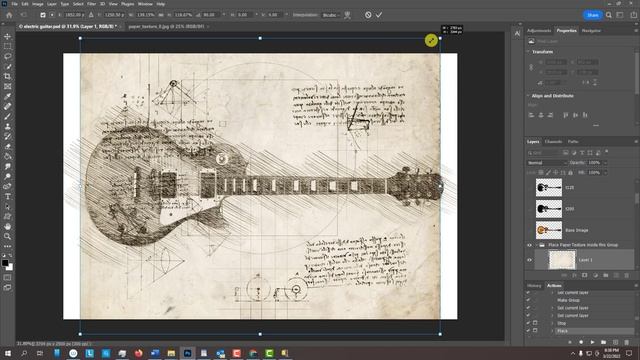The height and width of the screenshot is (360, 640).
Task: Select the Pen tool
Action: (x=7, y=187)
